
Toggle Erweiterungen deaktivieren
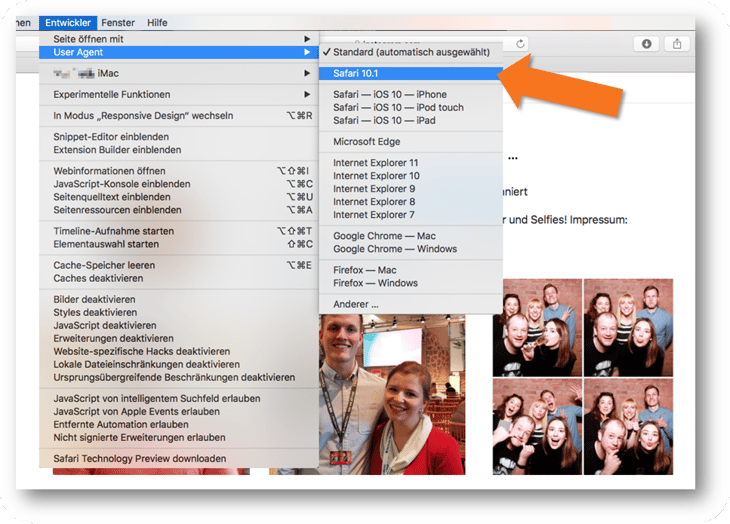tap(179, 339)
